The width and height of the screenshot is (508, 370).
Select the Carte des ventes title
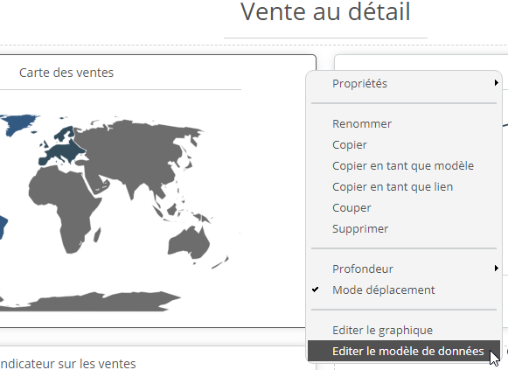[x=66, y=73]
